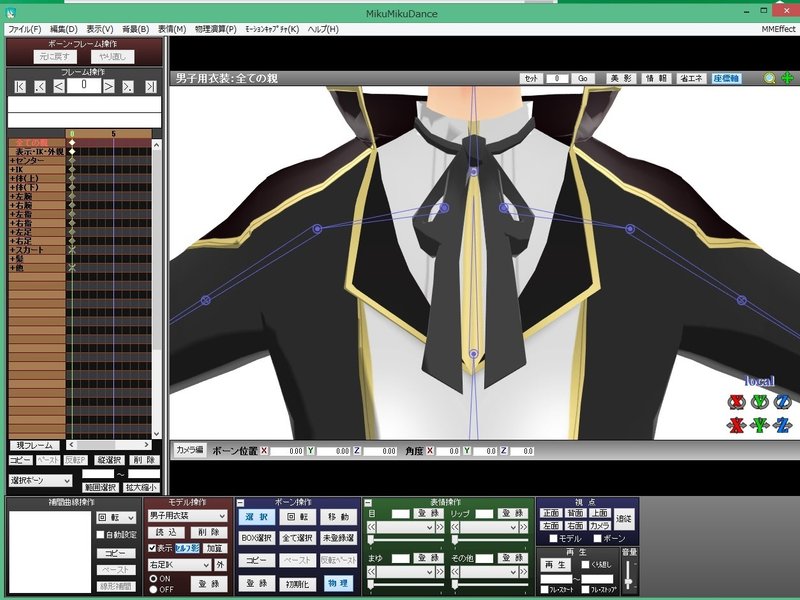Next 目 morph double-arrow button
800x600 pixels.
click(440, 527)
